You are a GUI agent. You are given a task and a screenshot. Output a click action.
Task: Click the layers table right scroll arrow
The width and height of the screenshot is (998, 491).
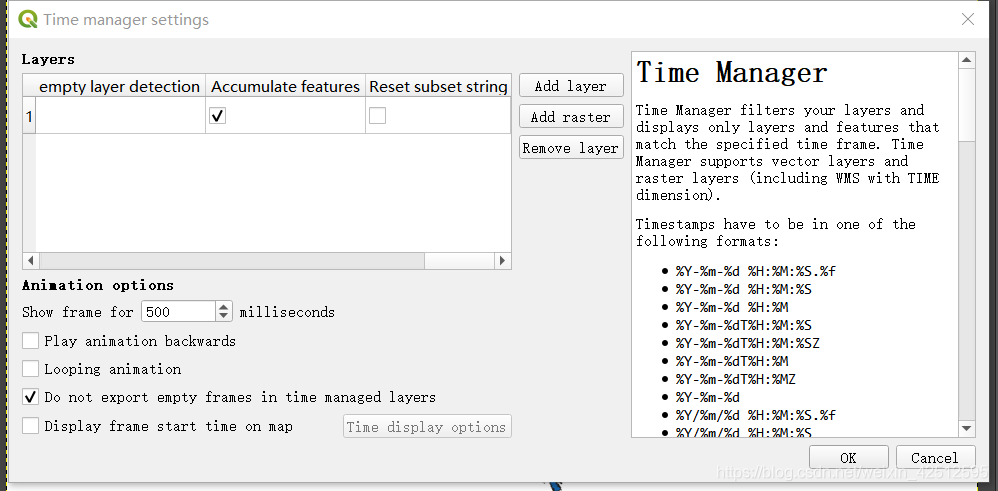[x=503, y=260]
